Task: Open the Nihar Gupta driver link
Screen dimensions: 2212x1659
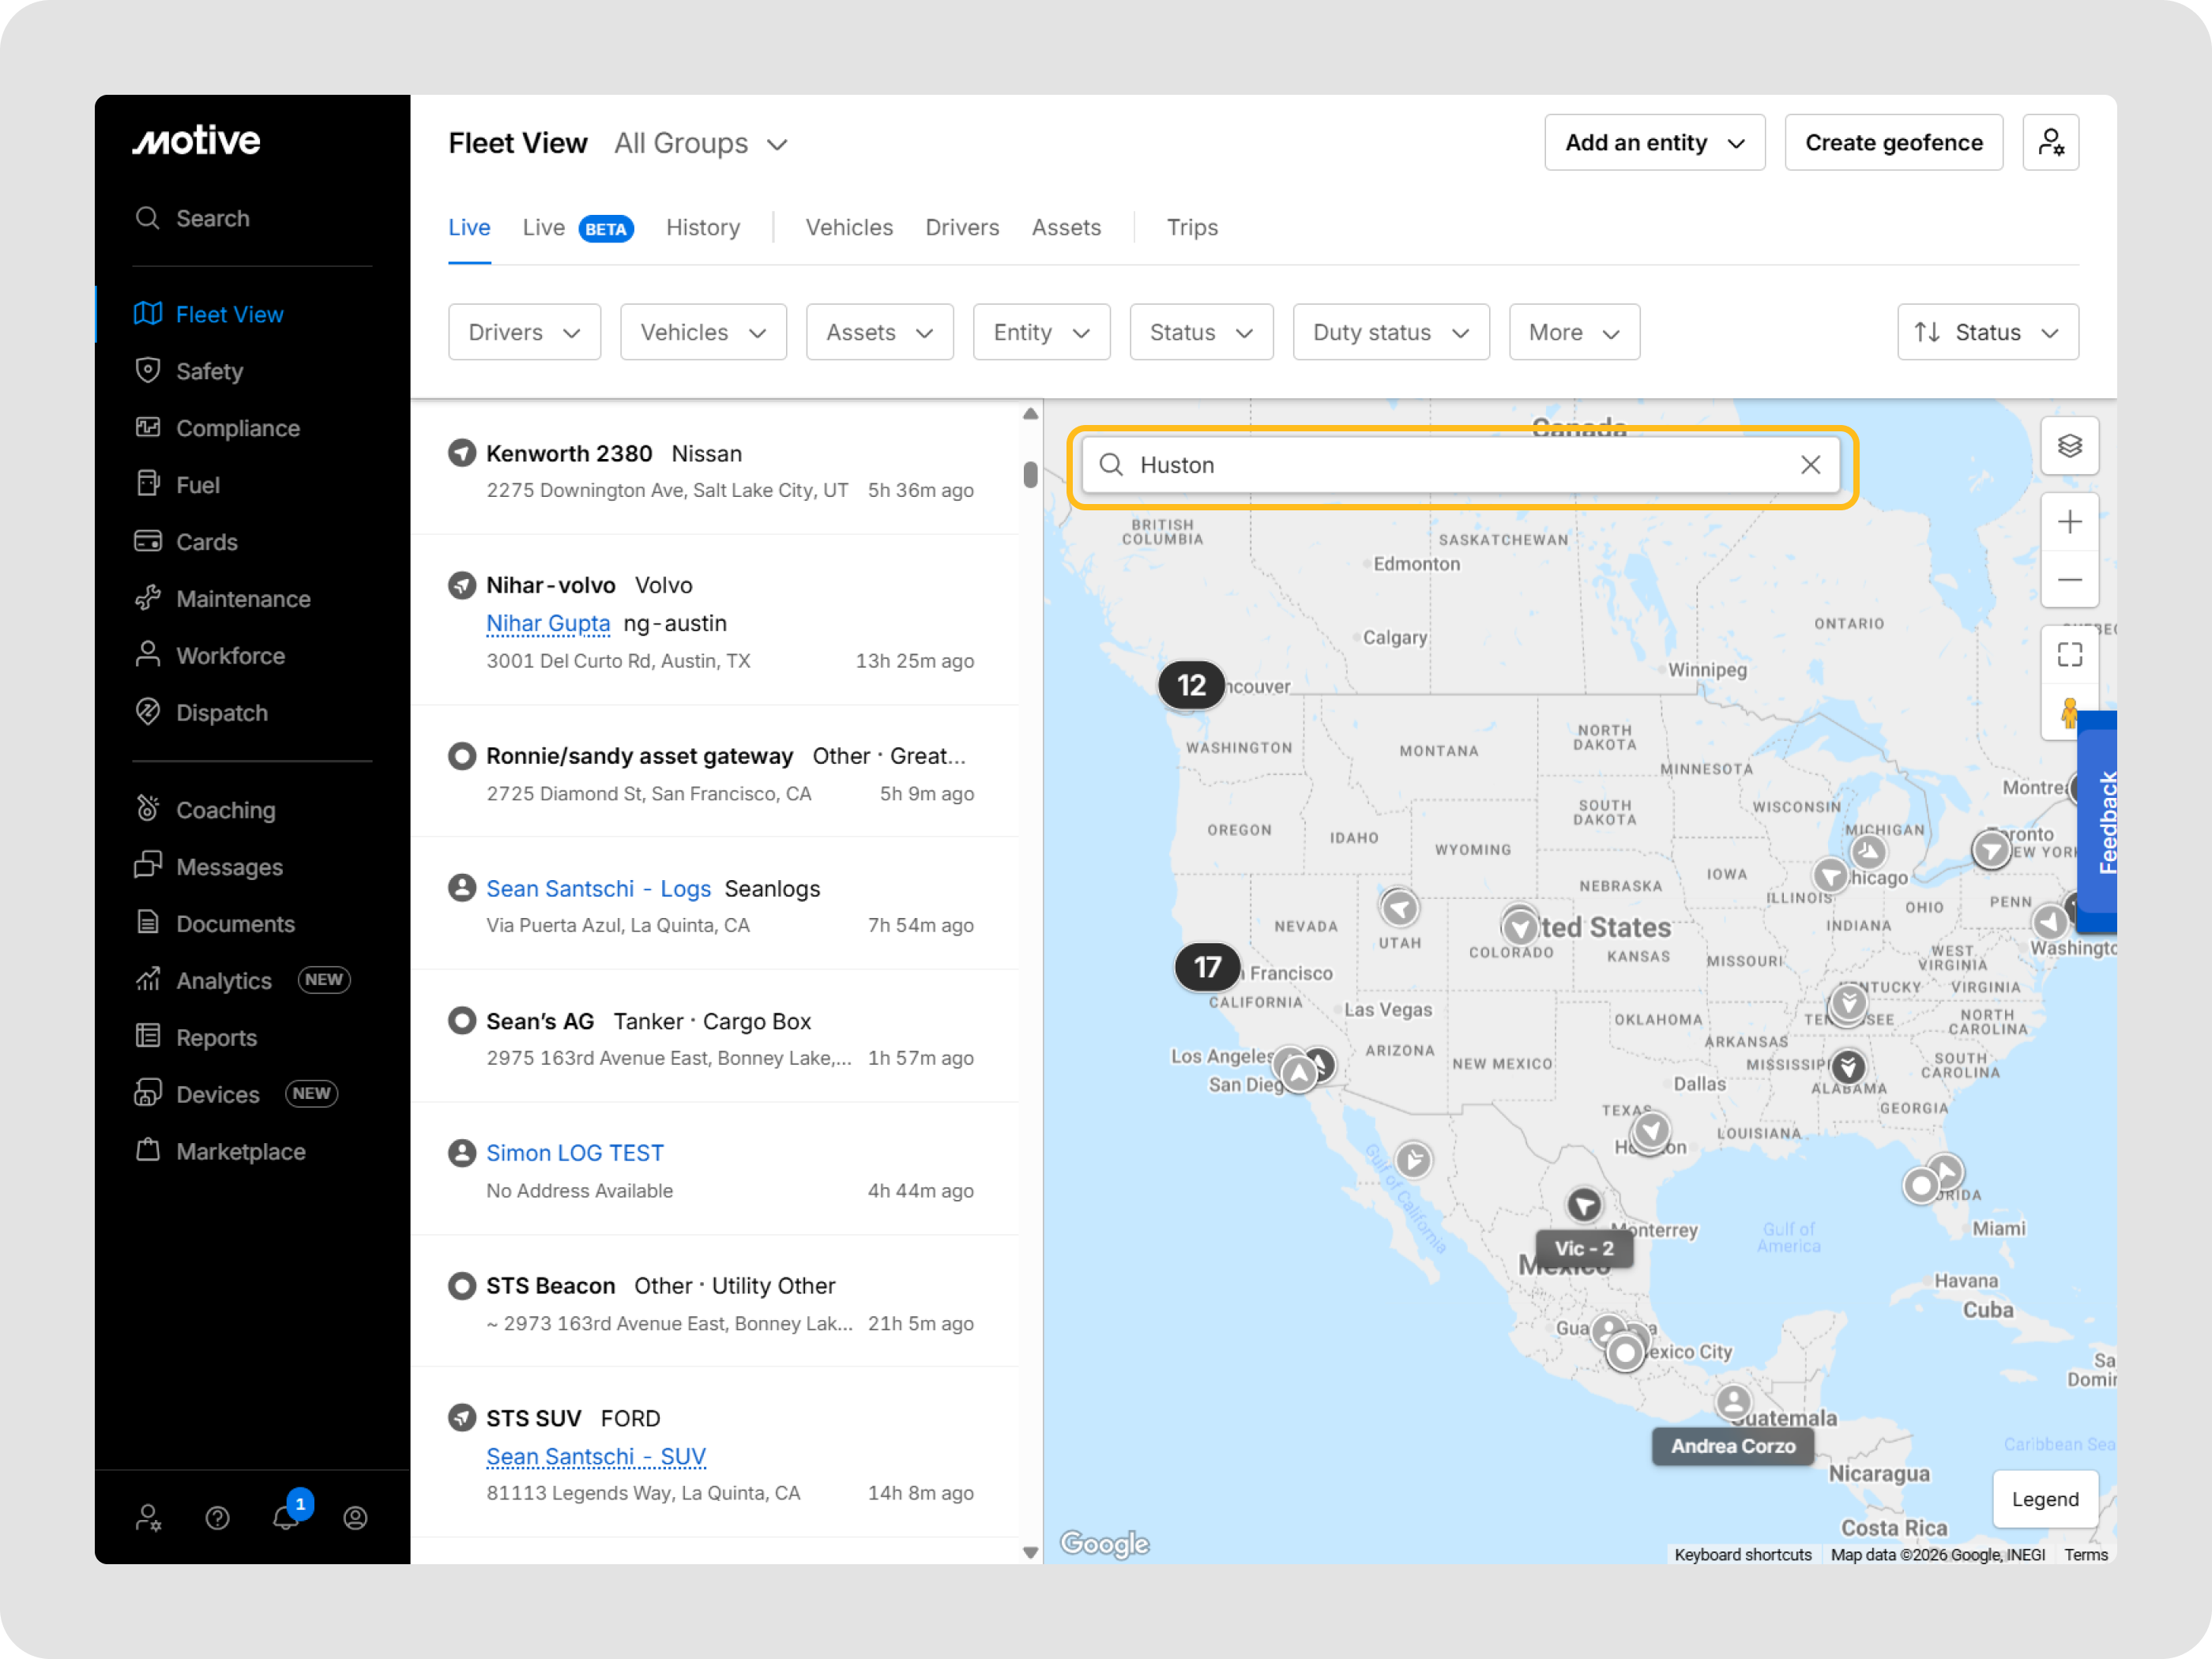Action: (x=548, y=623)
